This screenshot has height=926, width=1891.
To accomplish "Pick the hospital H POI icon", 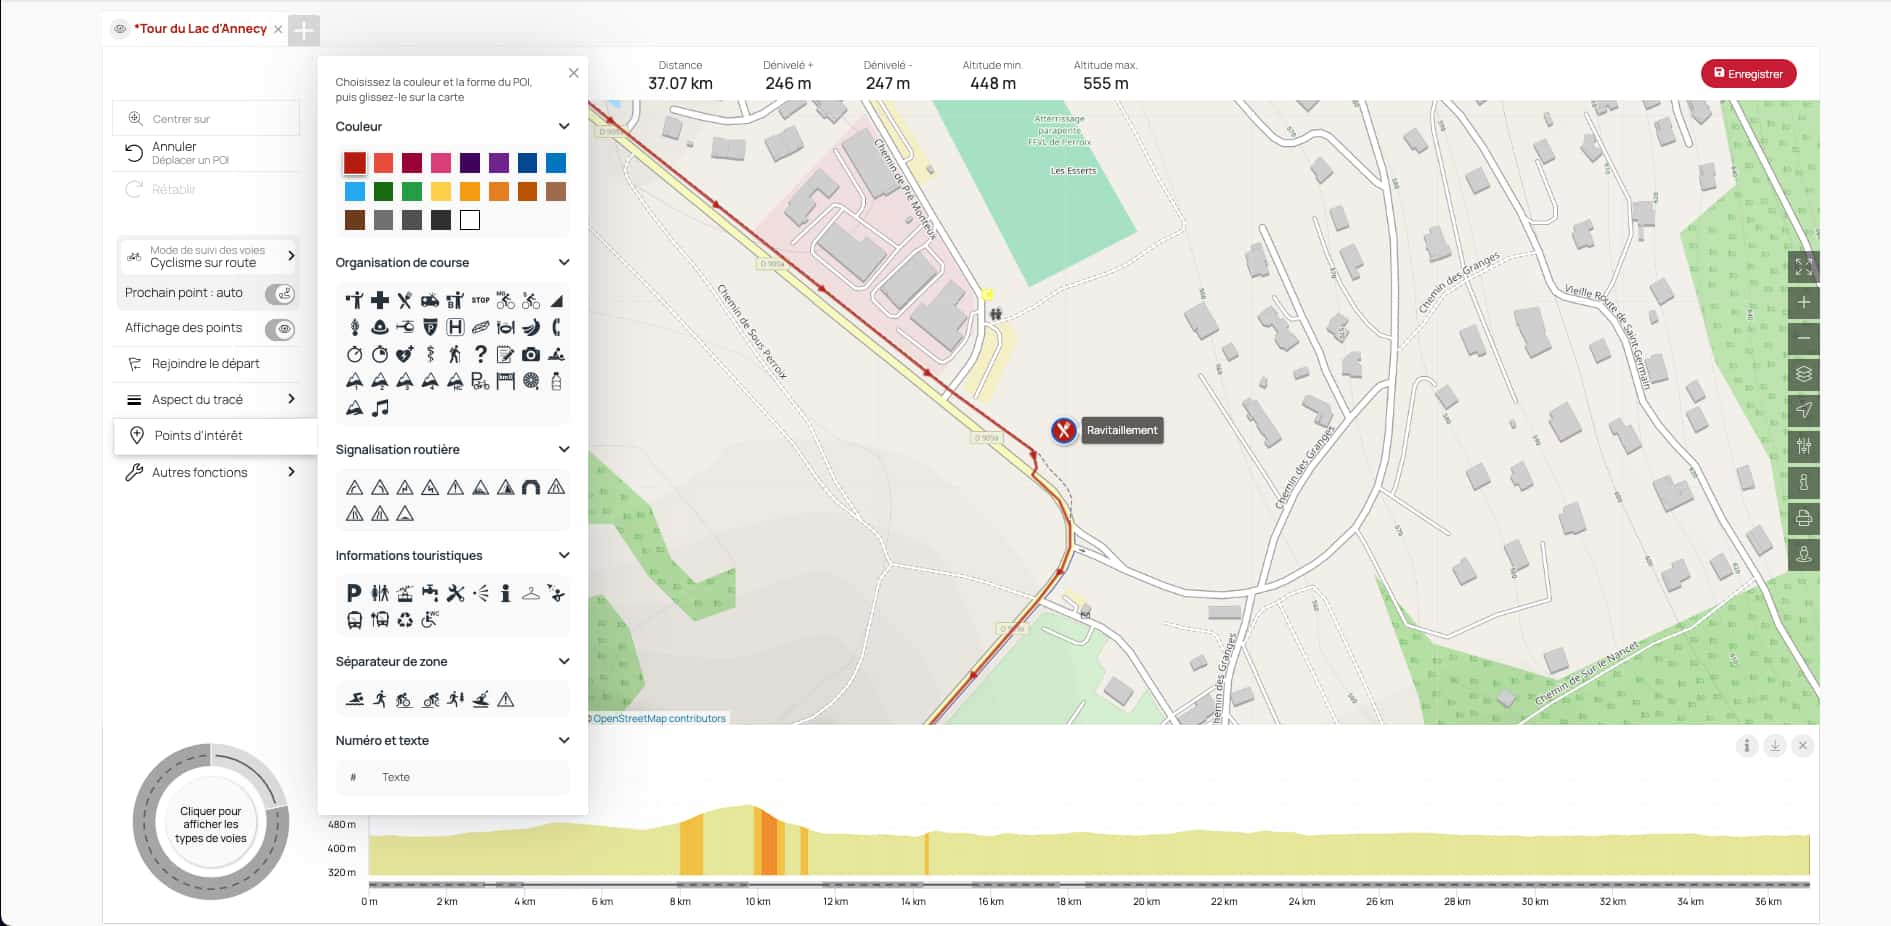I will tap(455, 327).
